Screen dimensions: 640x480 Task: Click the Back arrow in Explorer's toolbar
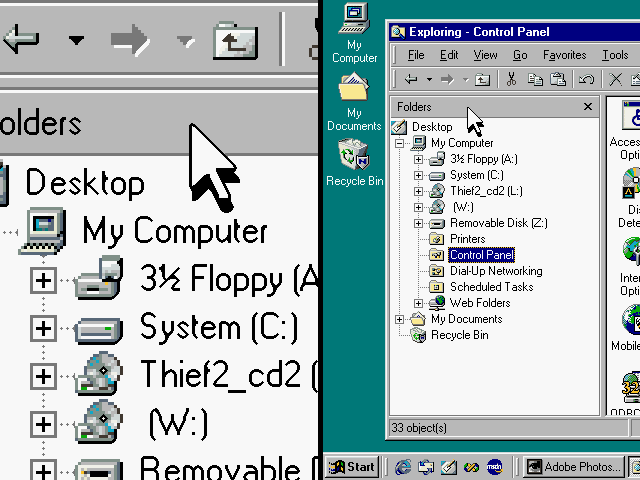[x=411, y=79]
